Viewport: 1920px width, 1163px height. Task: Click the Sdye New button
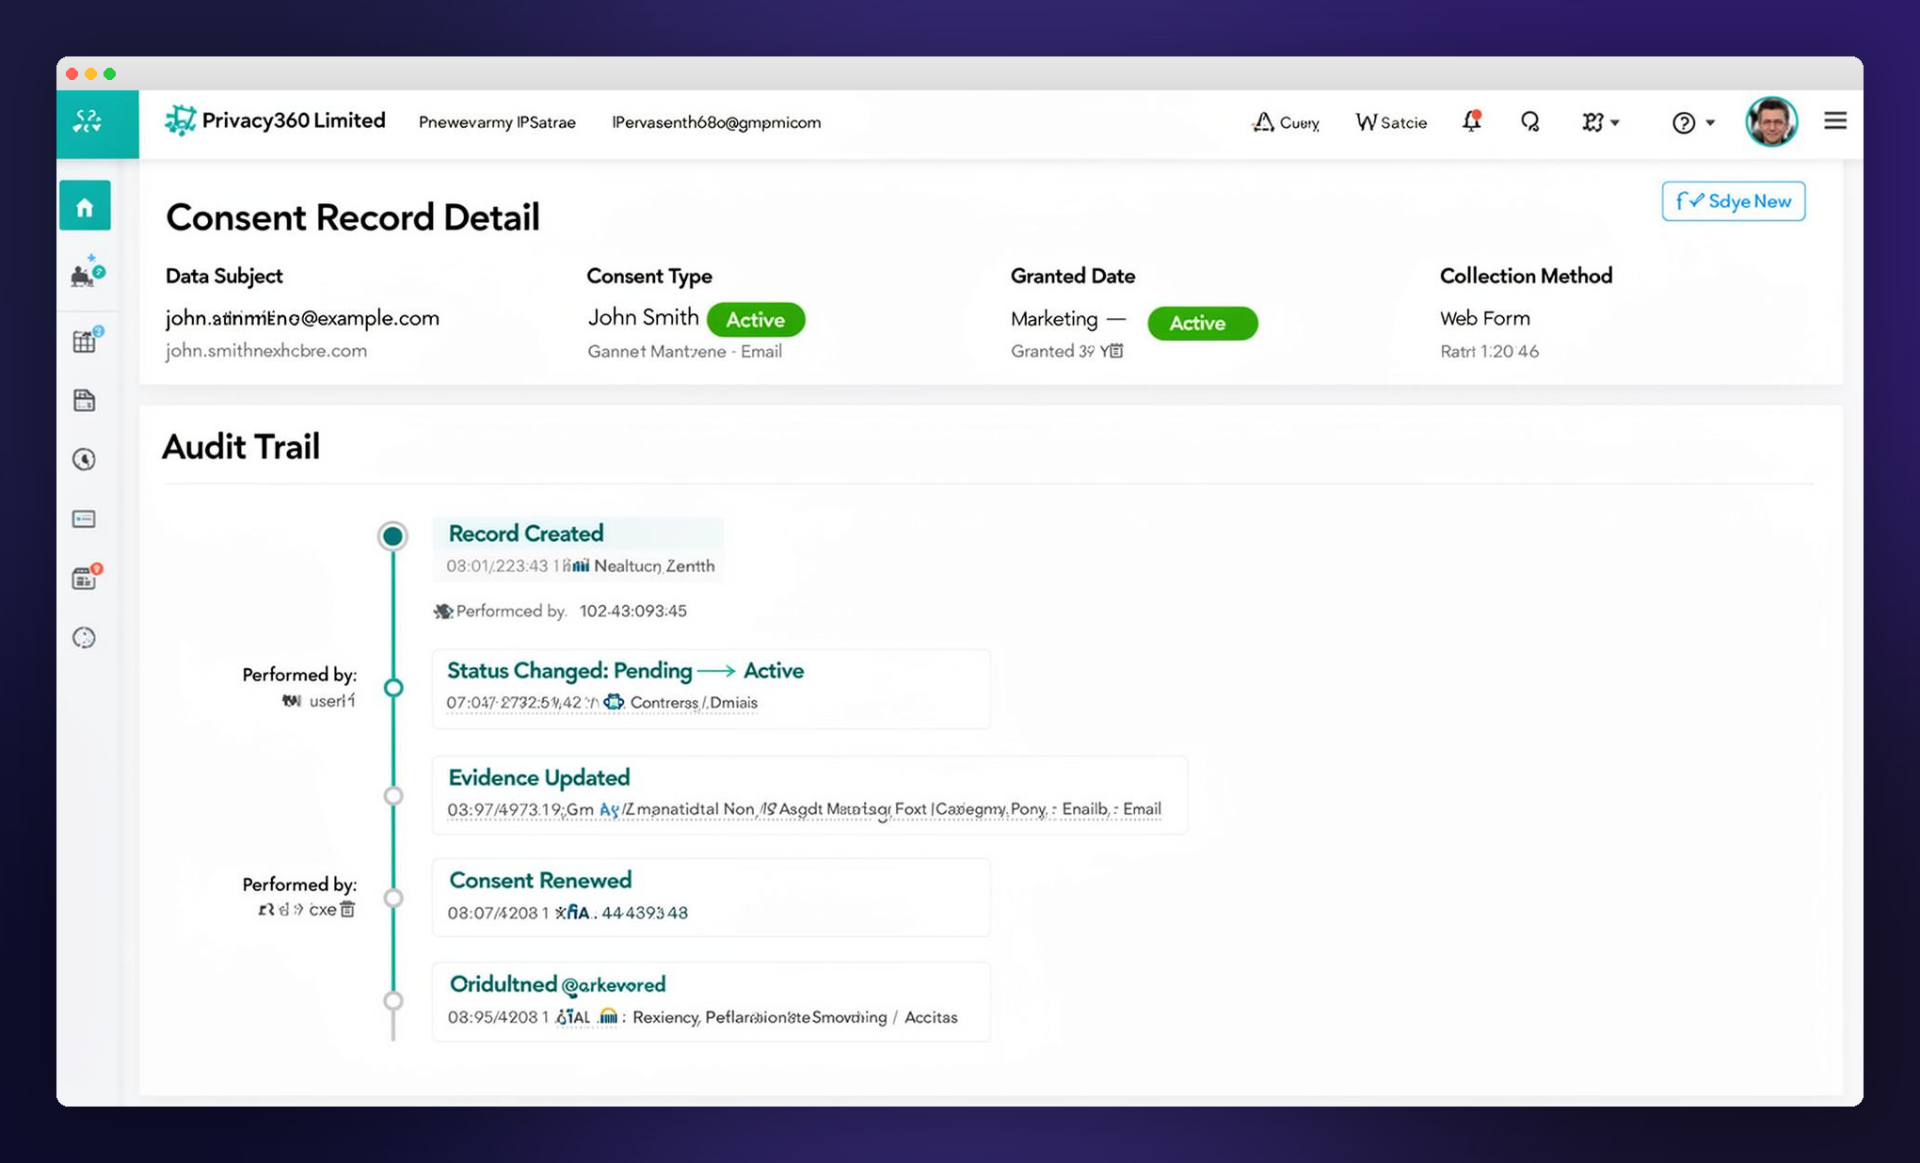(x=1733, y=201)
